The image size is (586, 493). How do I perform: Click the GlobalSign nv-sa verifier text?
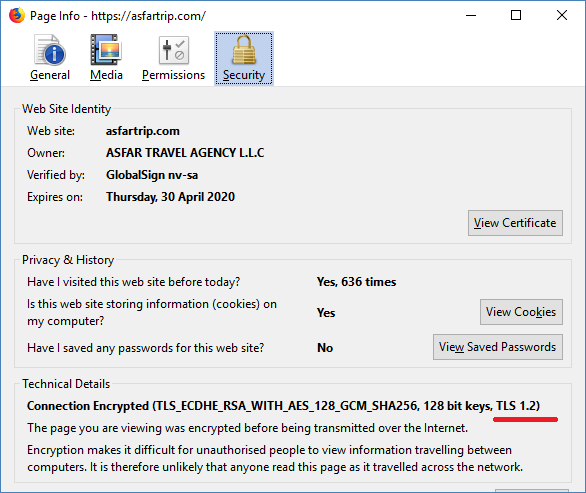[x=152, y=175]
